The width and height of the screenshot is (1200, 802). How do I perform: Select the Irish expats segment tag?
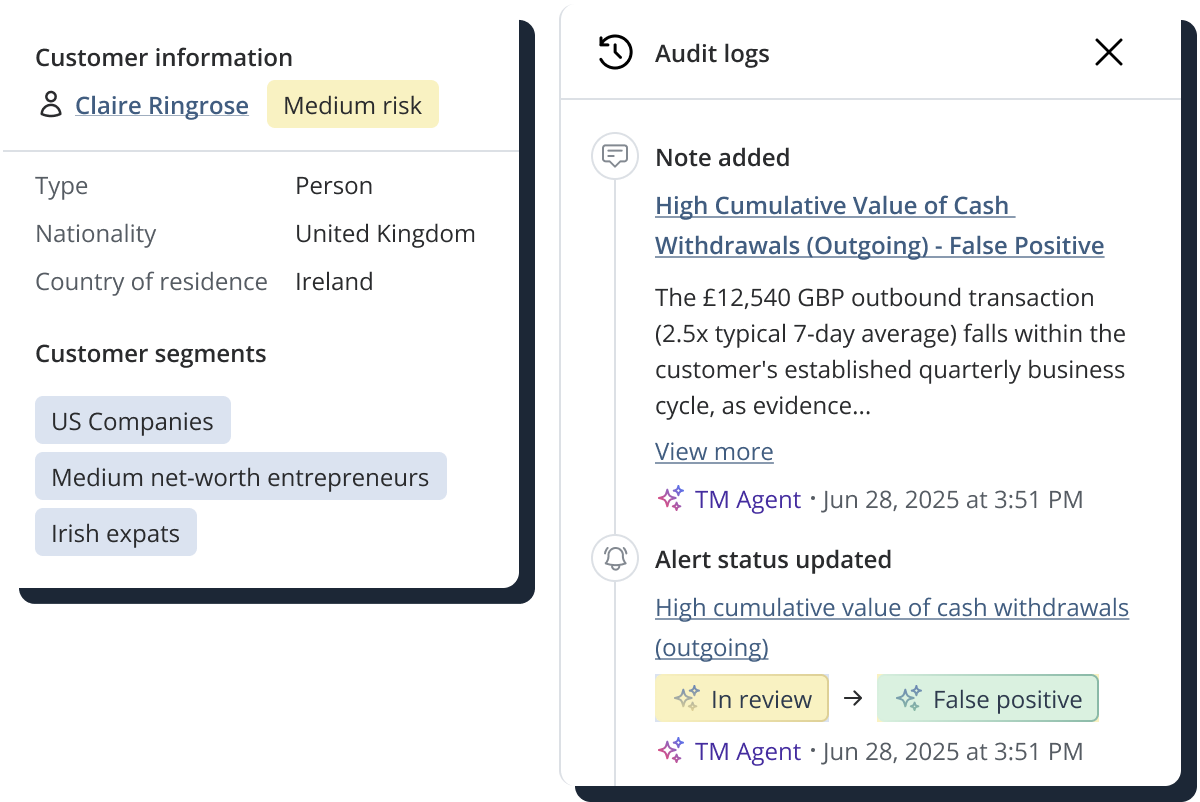pos(116,533)
